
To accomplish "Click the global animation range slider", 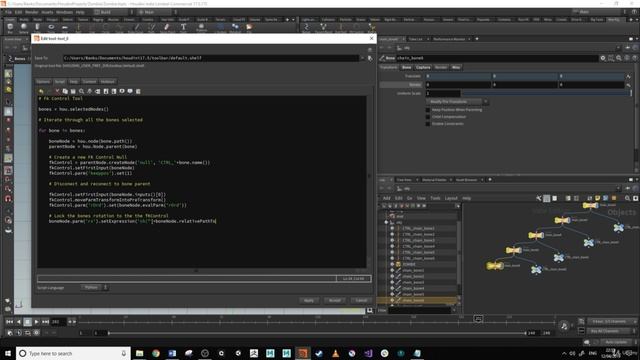I will [317, 333].
